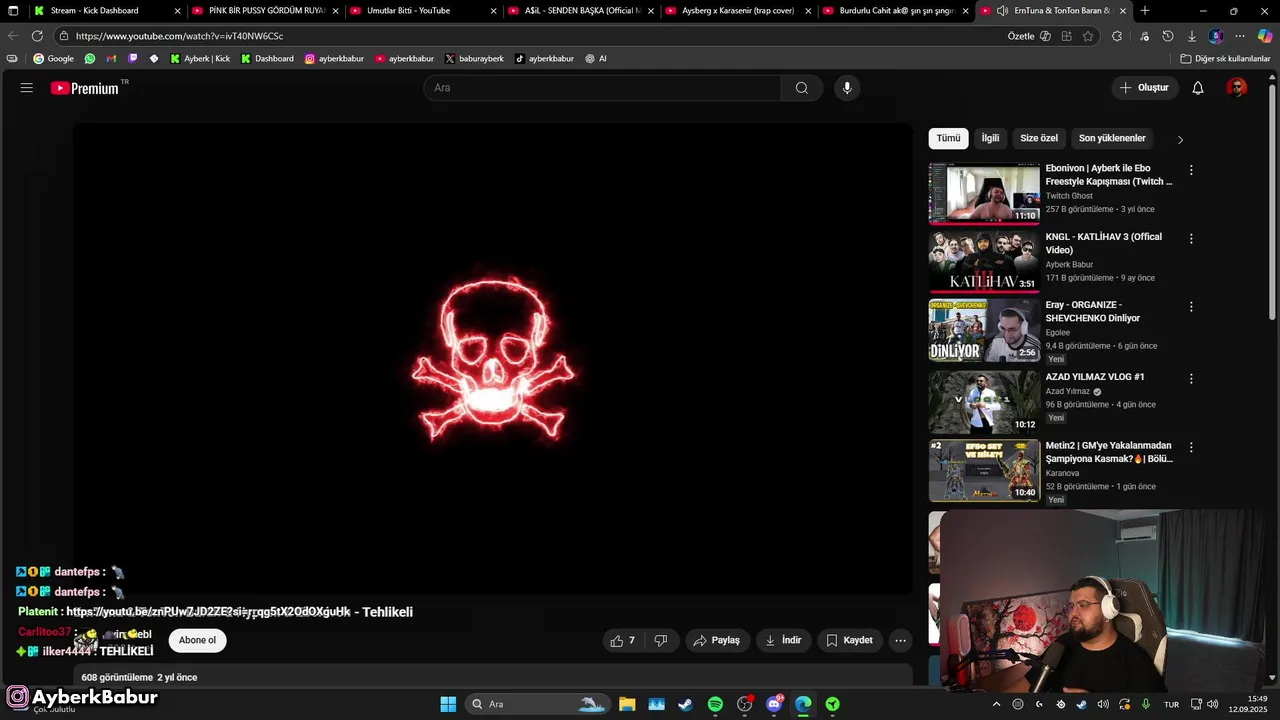Open more actions for the video
This screenshot has height=720, width=1280.
[901, 640]
